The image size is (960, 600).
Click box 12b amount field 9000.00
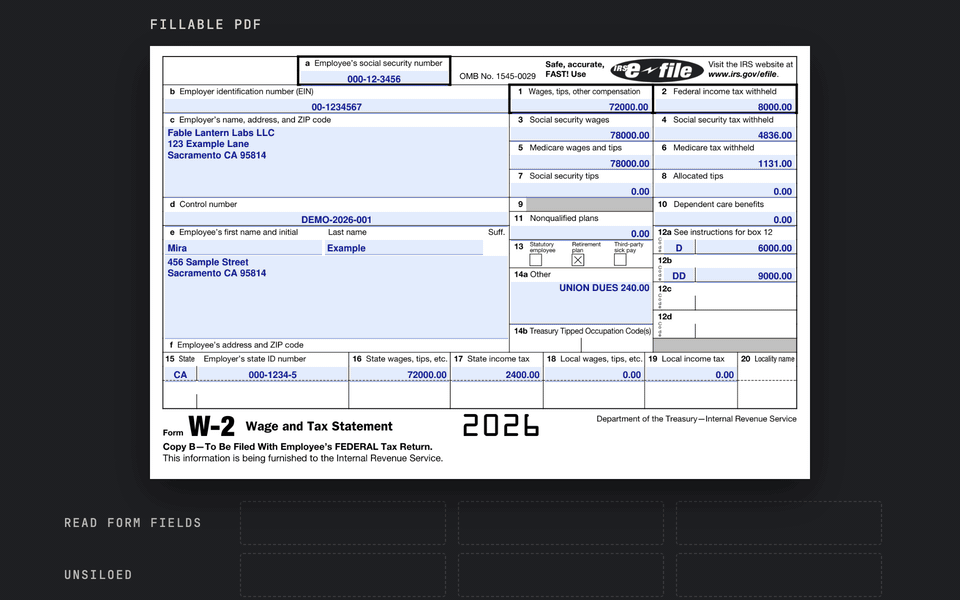point(746,276)
